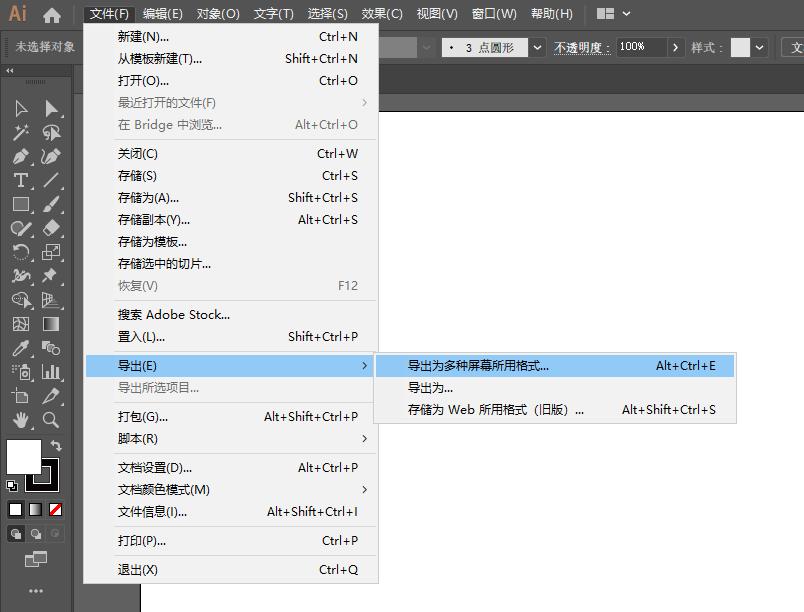Activate the Hand tool
Viewport: 804px width, 612px height.
[x=20, y=421]
